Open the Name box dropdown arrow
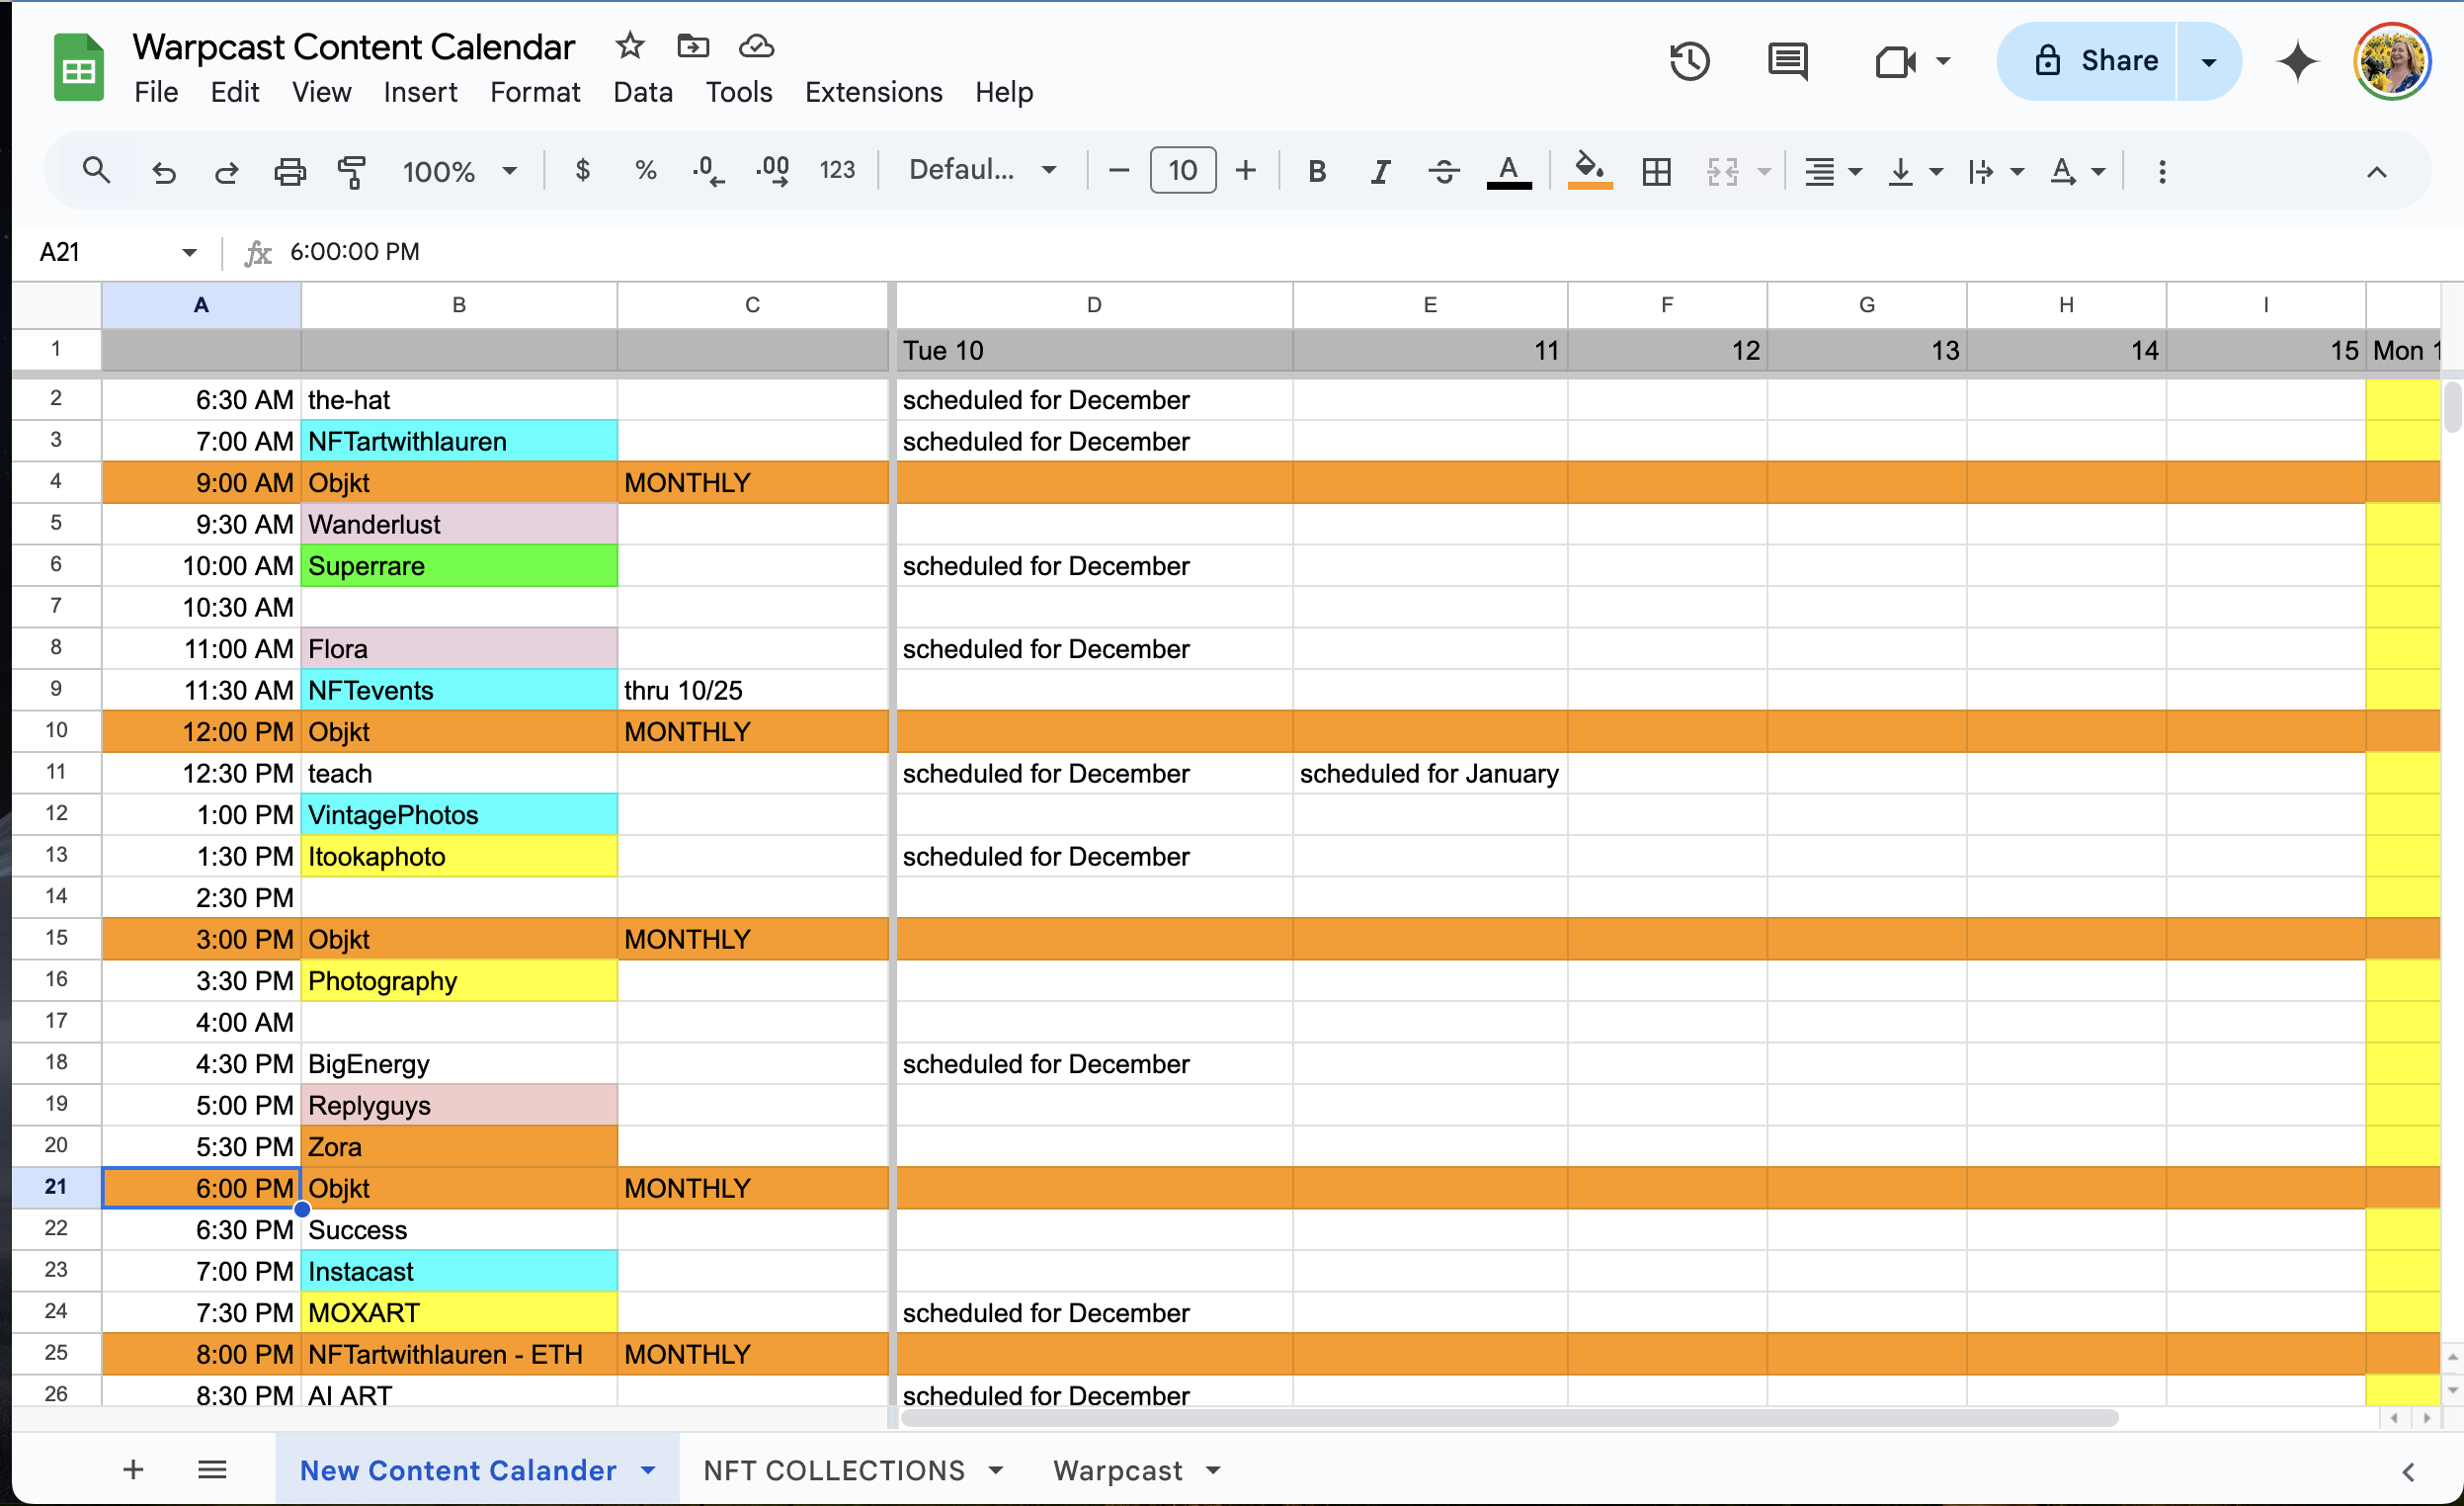The image size is (2464, 1506). pos(189,252)
